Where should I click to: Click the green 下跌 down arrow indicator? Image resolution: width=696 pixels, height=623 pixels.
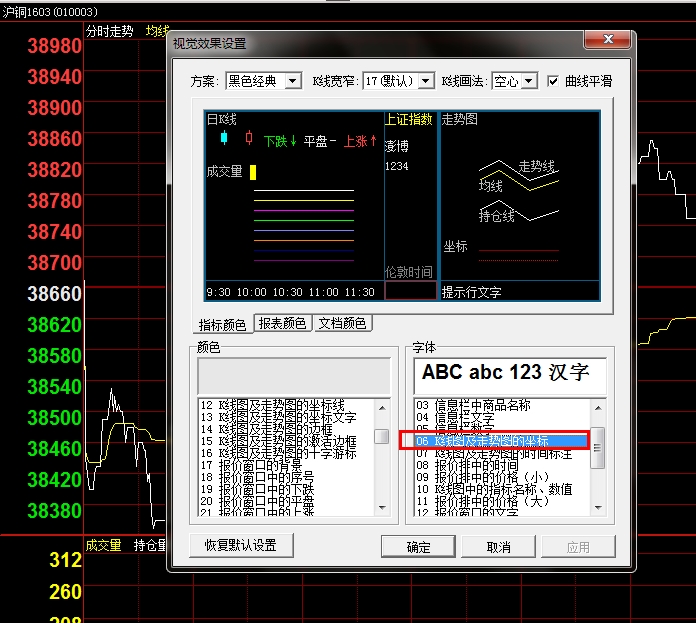coord(280,141)
